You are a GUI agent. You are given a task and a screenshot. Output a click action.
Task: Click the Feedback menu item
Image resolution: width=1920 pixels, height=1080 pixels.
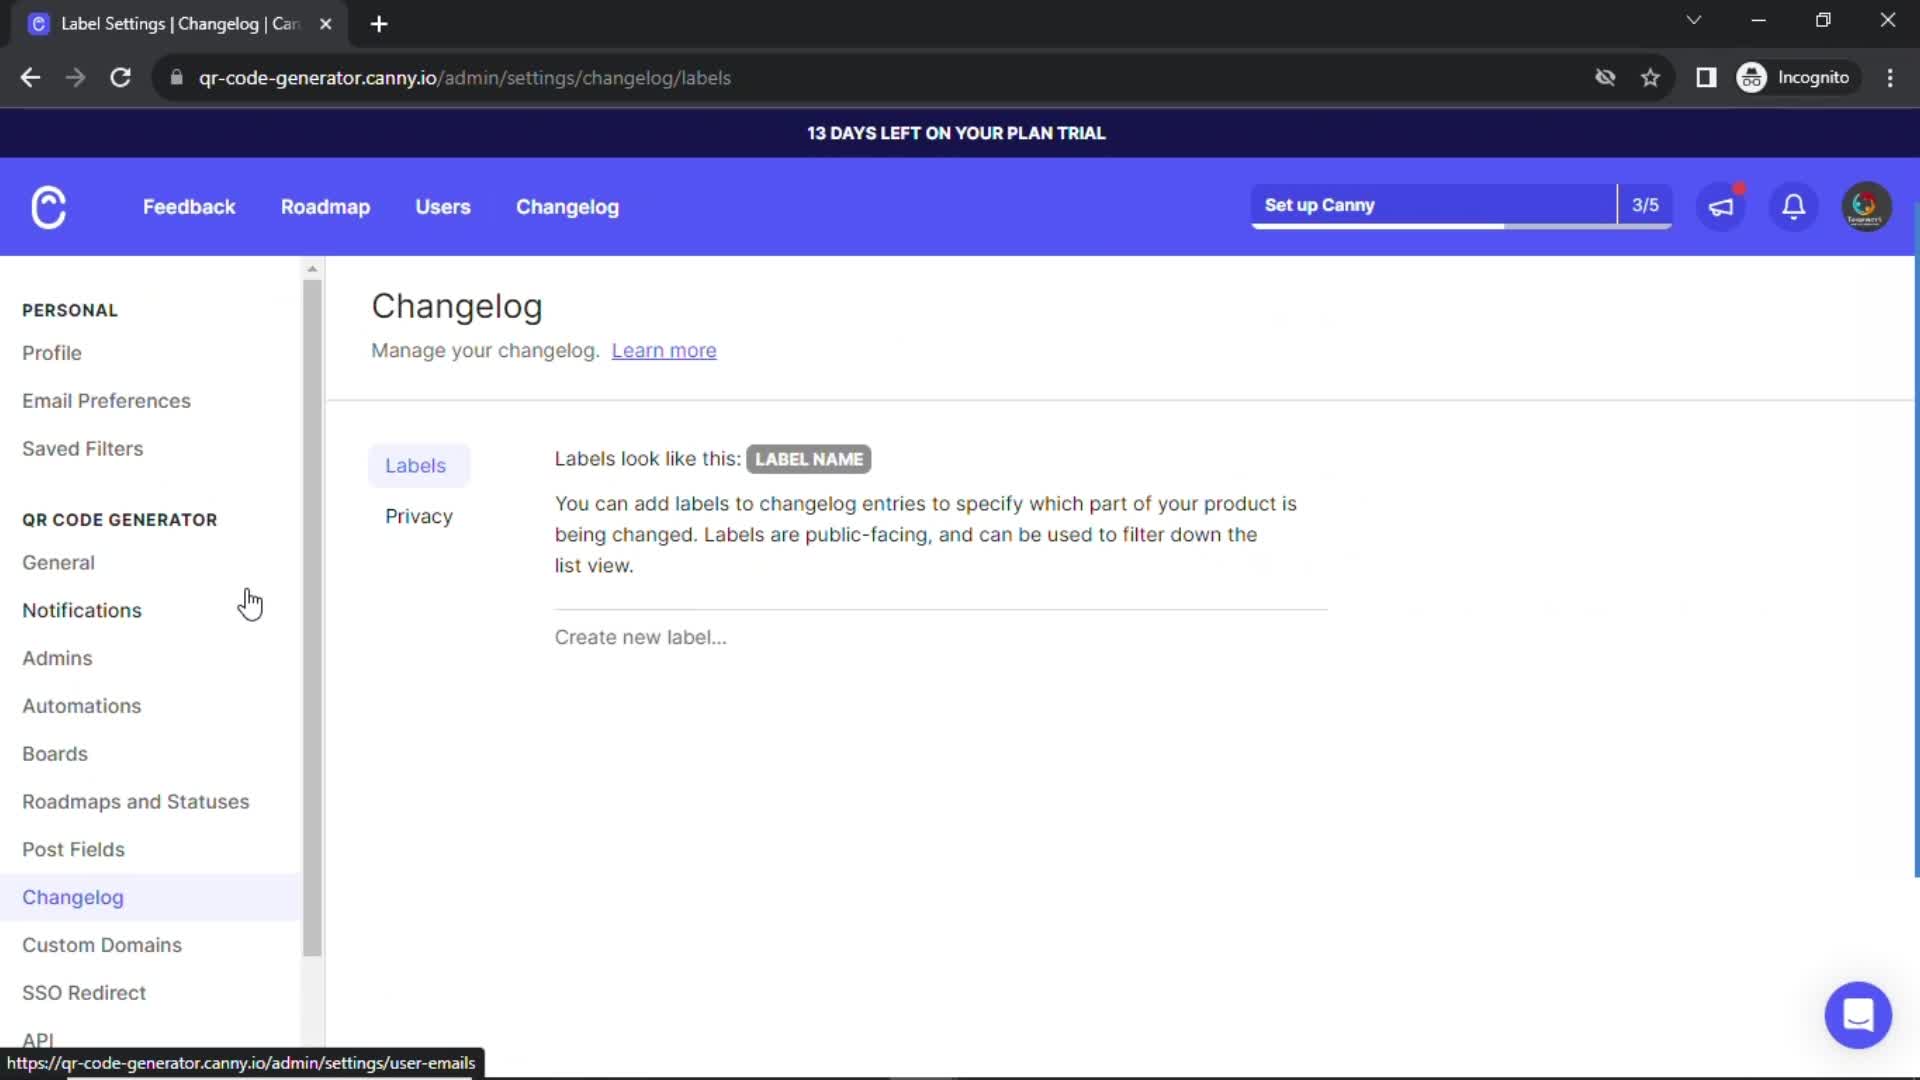click(x=189, y=207)
